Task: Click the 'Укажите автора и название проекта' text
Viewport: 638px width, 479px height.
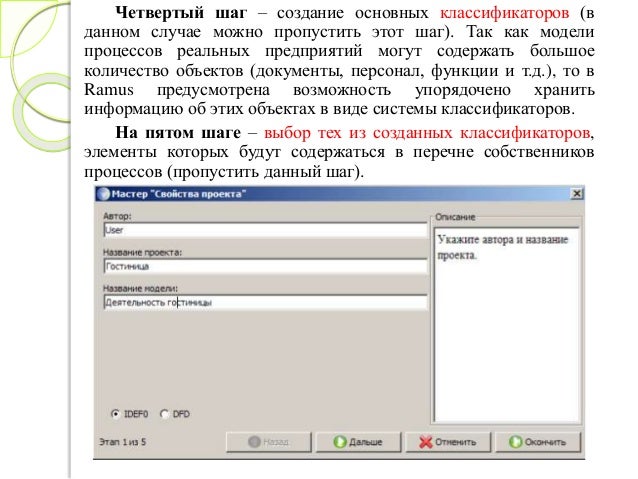Action: click(x=503, y=247)
